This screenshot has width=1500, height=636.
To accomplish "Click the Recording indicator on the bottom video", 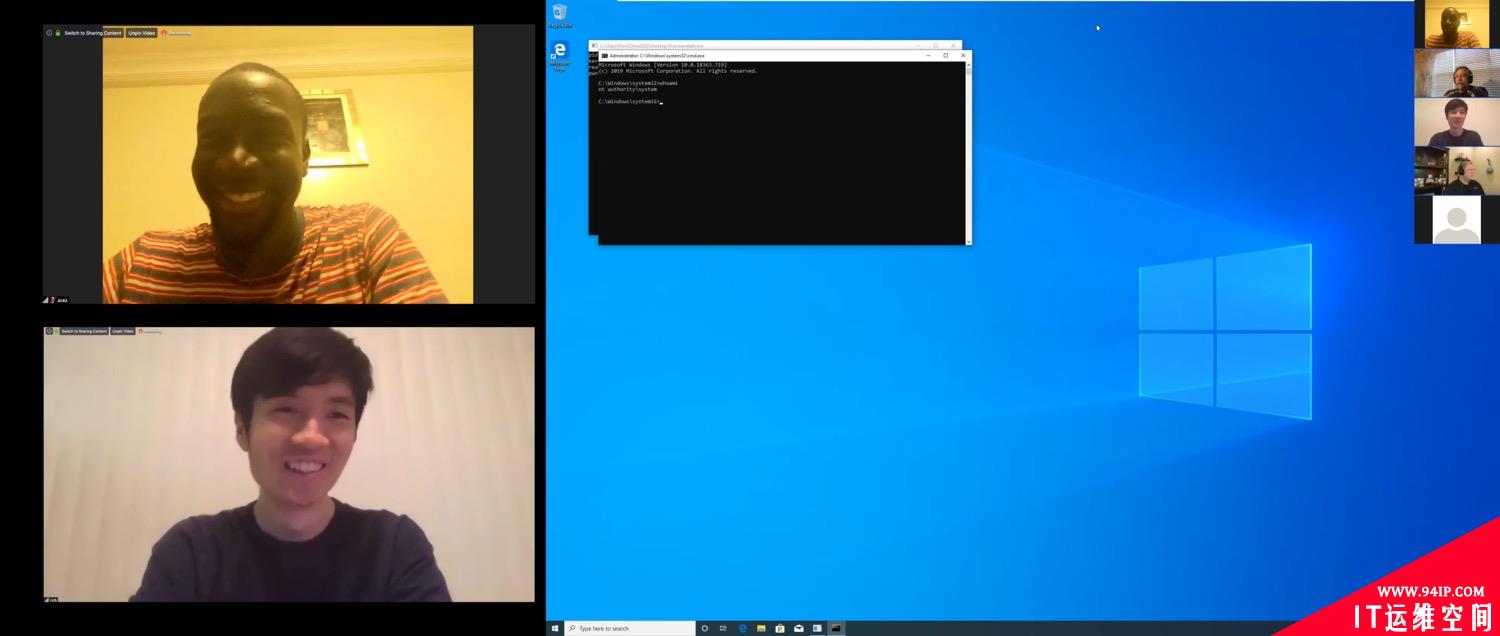I will (150, 331).
